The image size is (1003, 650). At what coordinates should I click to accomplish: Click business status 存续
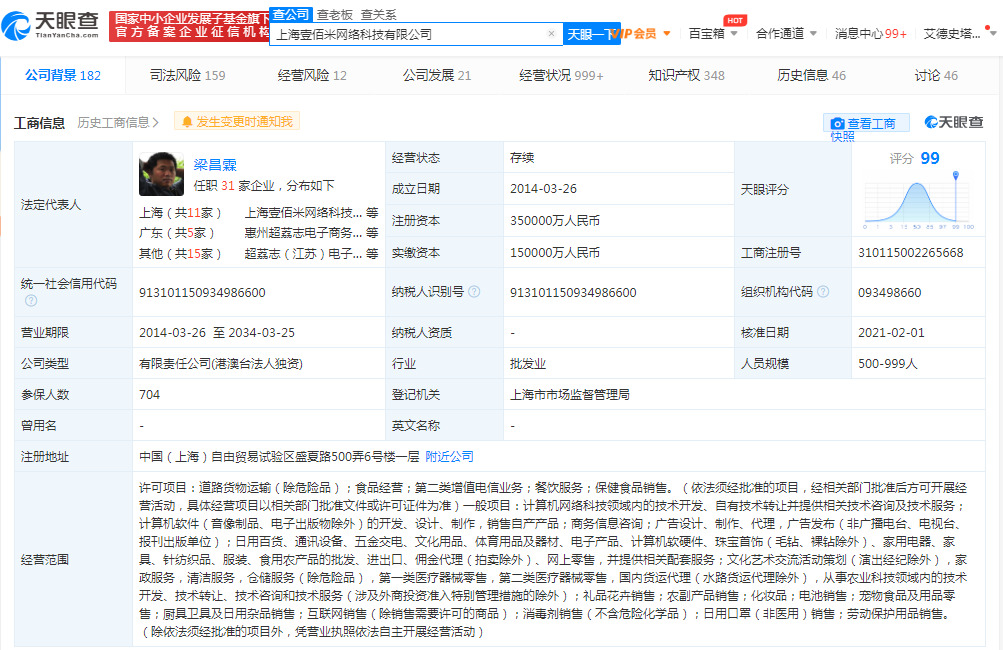[x=522, y=158]
